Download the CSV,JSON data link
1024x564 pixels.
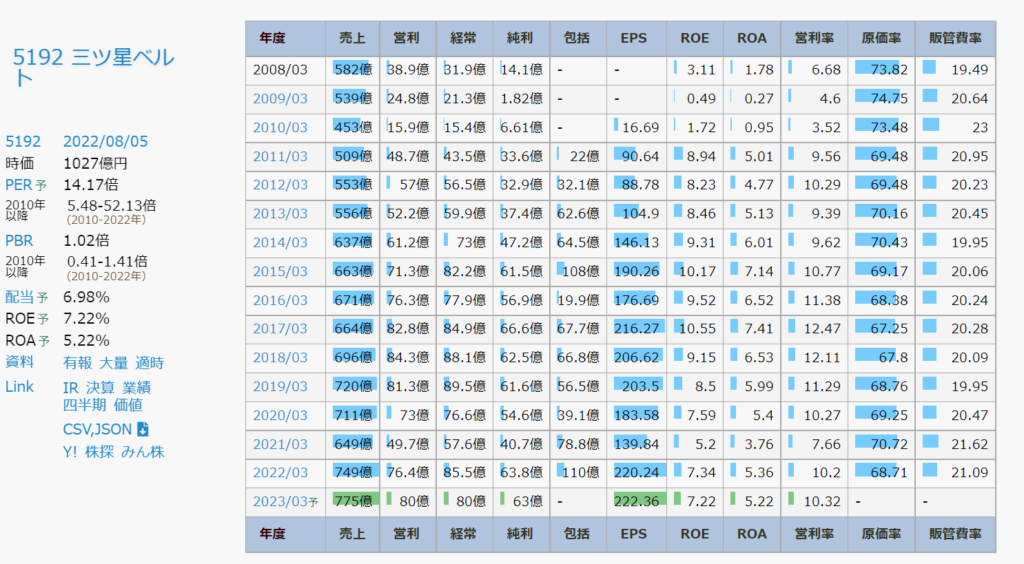coord(97,430)
